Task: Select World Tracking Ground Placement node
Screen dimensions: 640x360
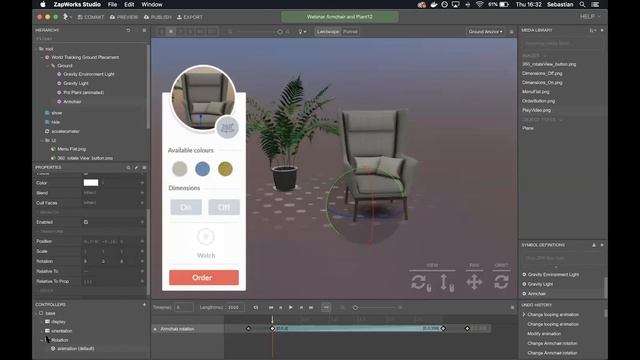Action: (85, 57)
